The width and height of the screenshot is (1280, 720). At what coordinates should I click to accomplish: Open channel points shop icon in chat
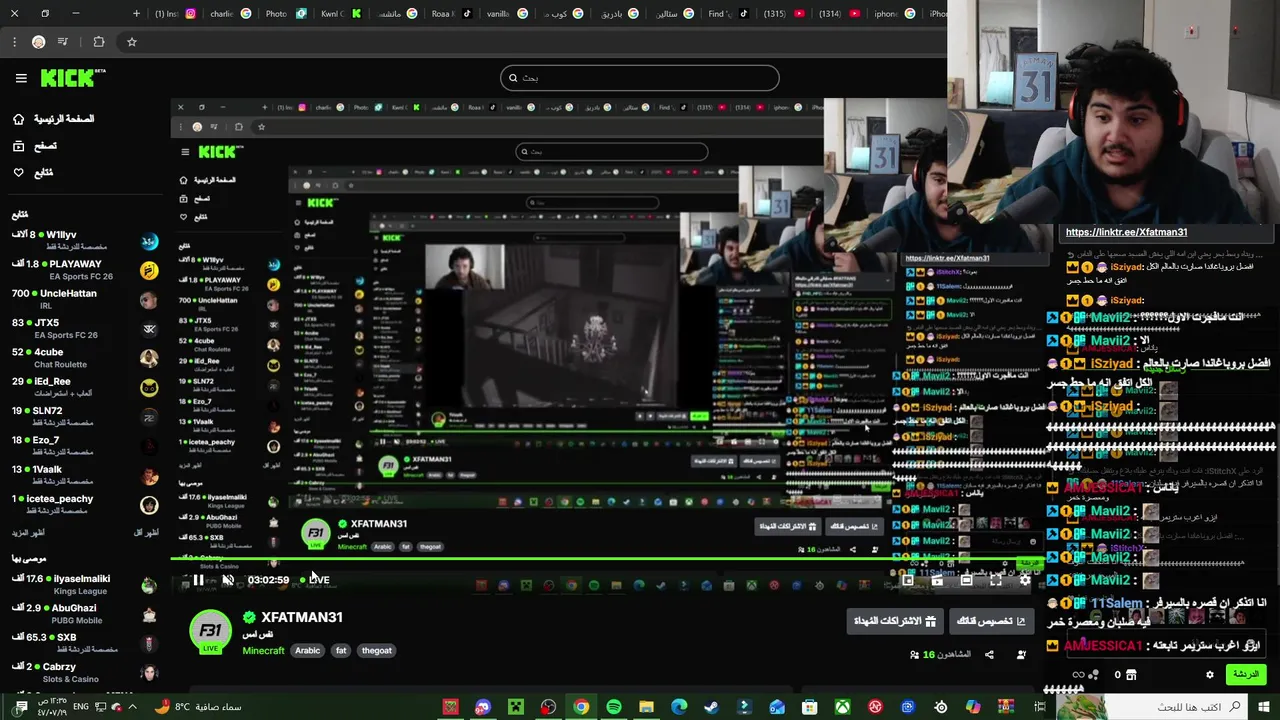click(1130, 675)
